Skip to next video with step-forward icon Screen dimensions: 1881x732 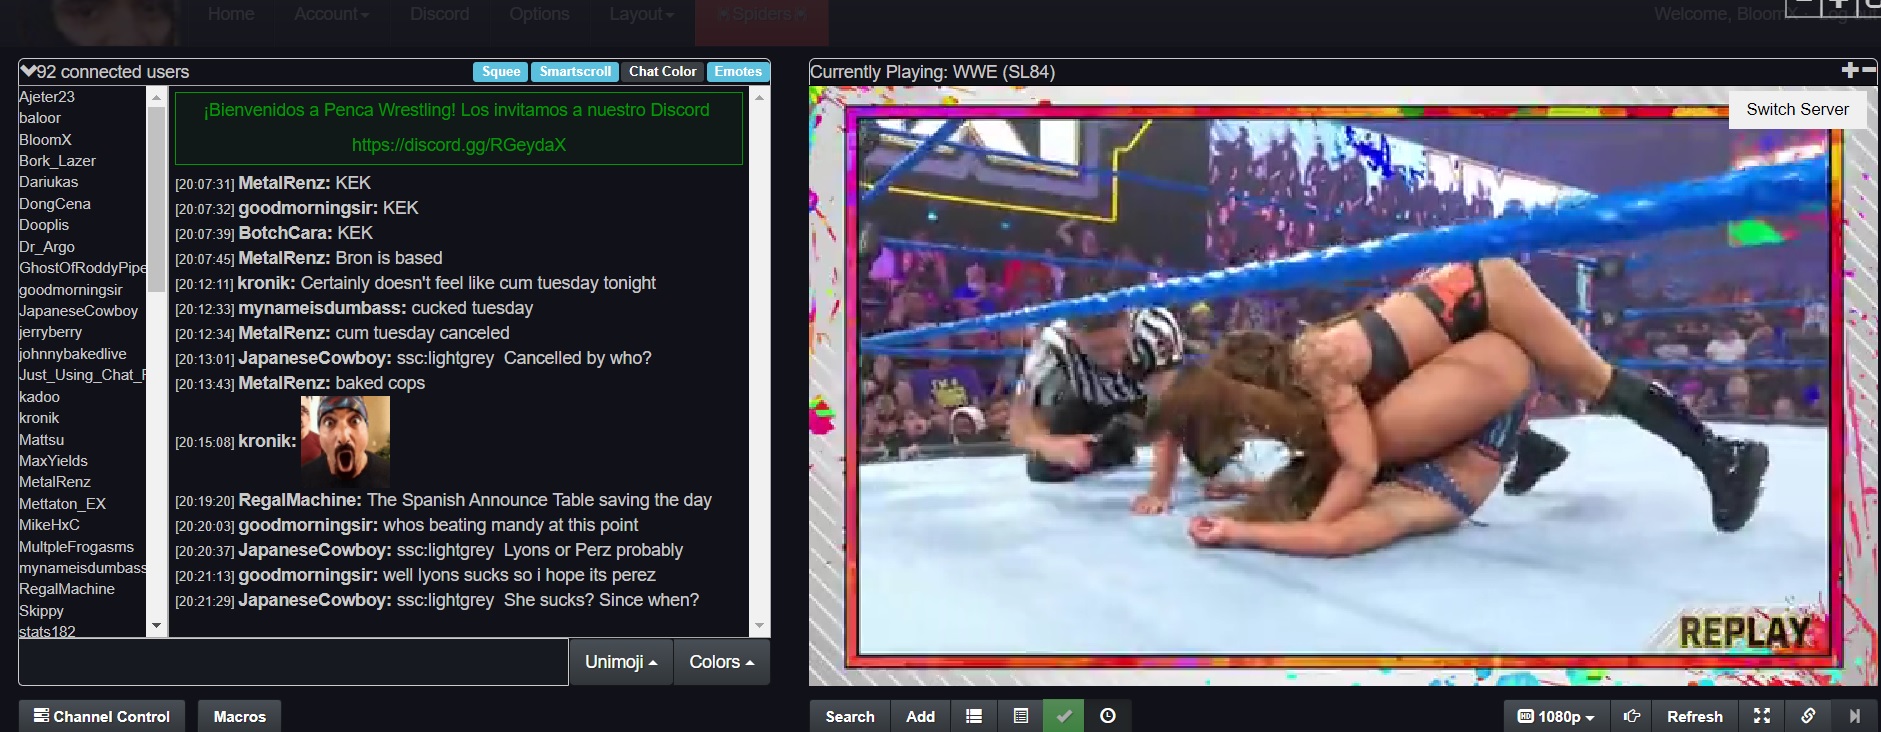[1854, 716]
